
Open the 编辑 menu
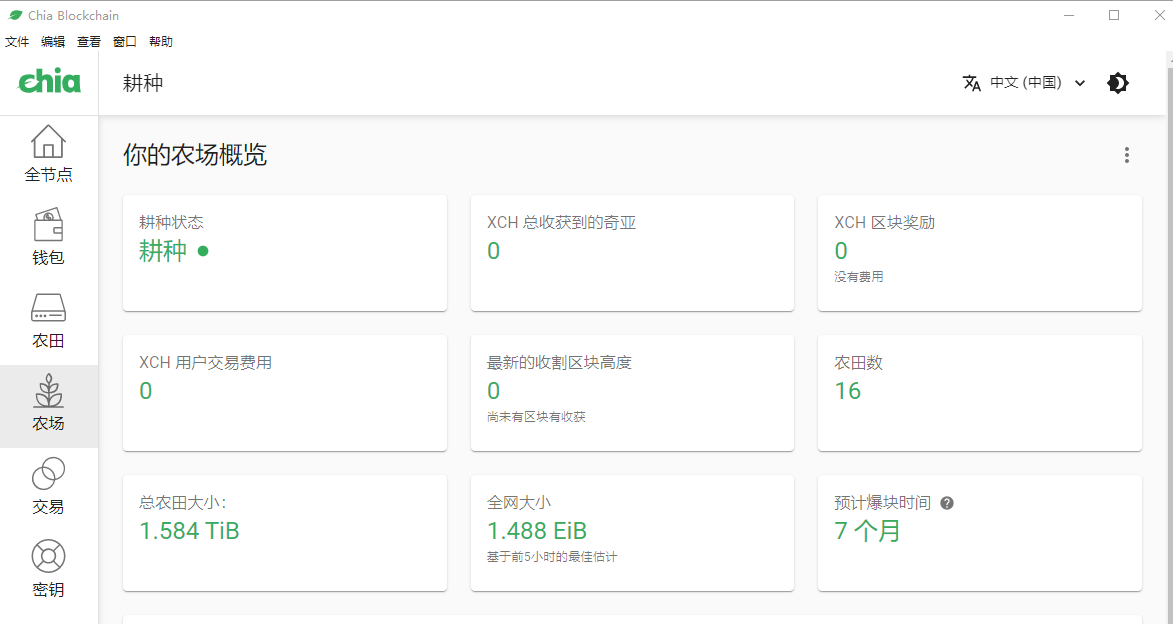pyautogui.click(x=53, y=42)
